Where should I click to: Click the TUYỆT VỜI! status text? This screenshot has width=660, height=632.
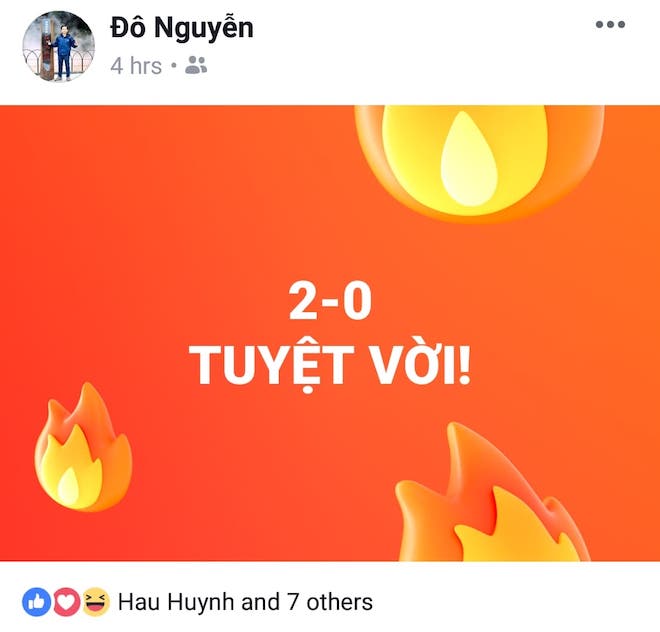[x=330, y=365]
